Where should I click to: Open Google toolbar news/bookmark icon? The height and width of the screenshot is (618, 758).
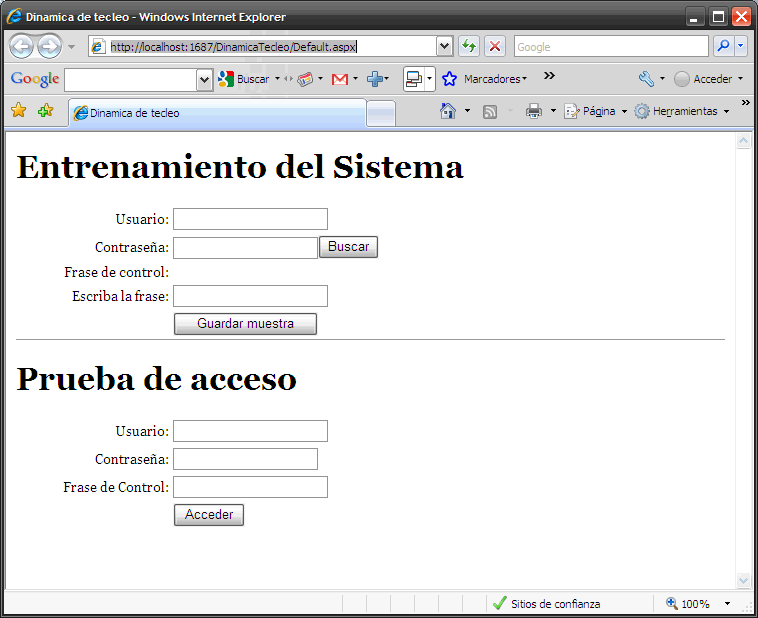tap(305, 79)
